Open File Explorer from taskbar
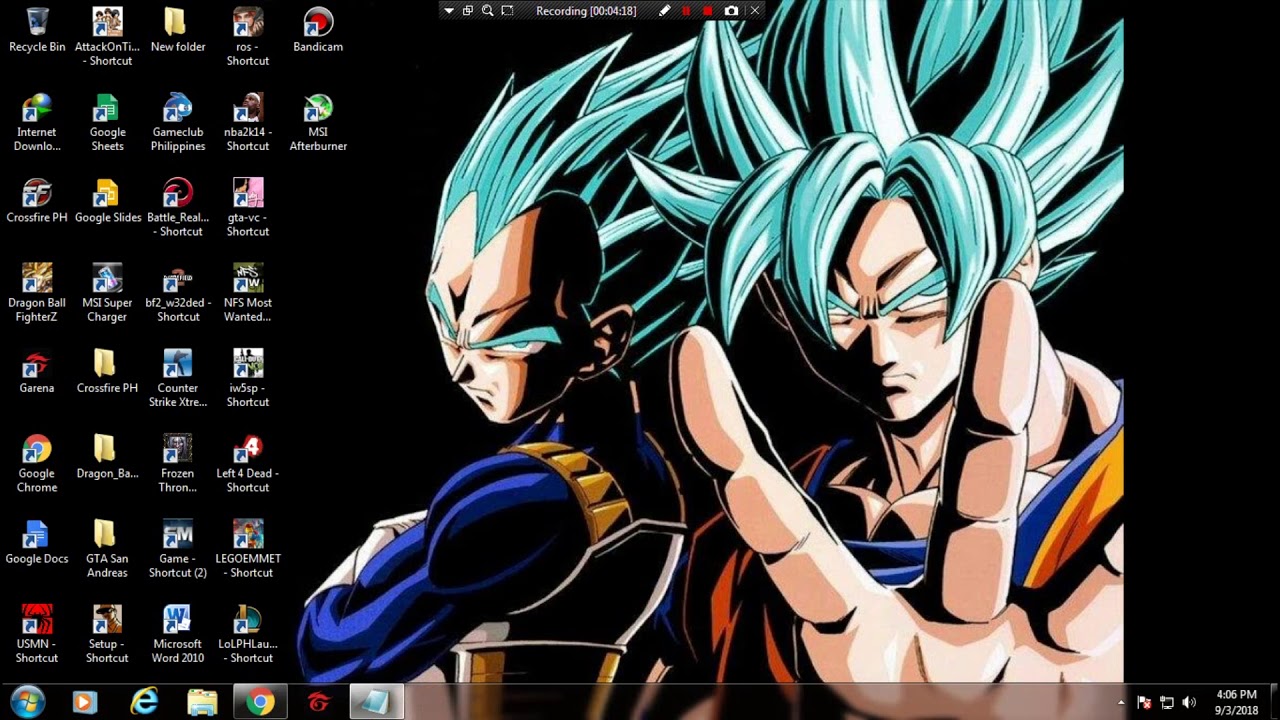The height and width of the screenshot is (720, 1280). 202,702
